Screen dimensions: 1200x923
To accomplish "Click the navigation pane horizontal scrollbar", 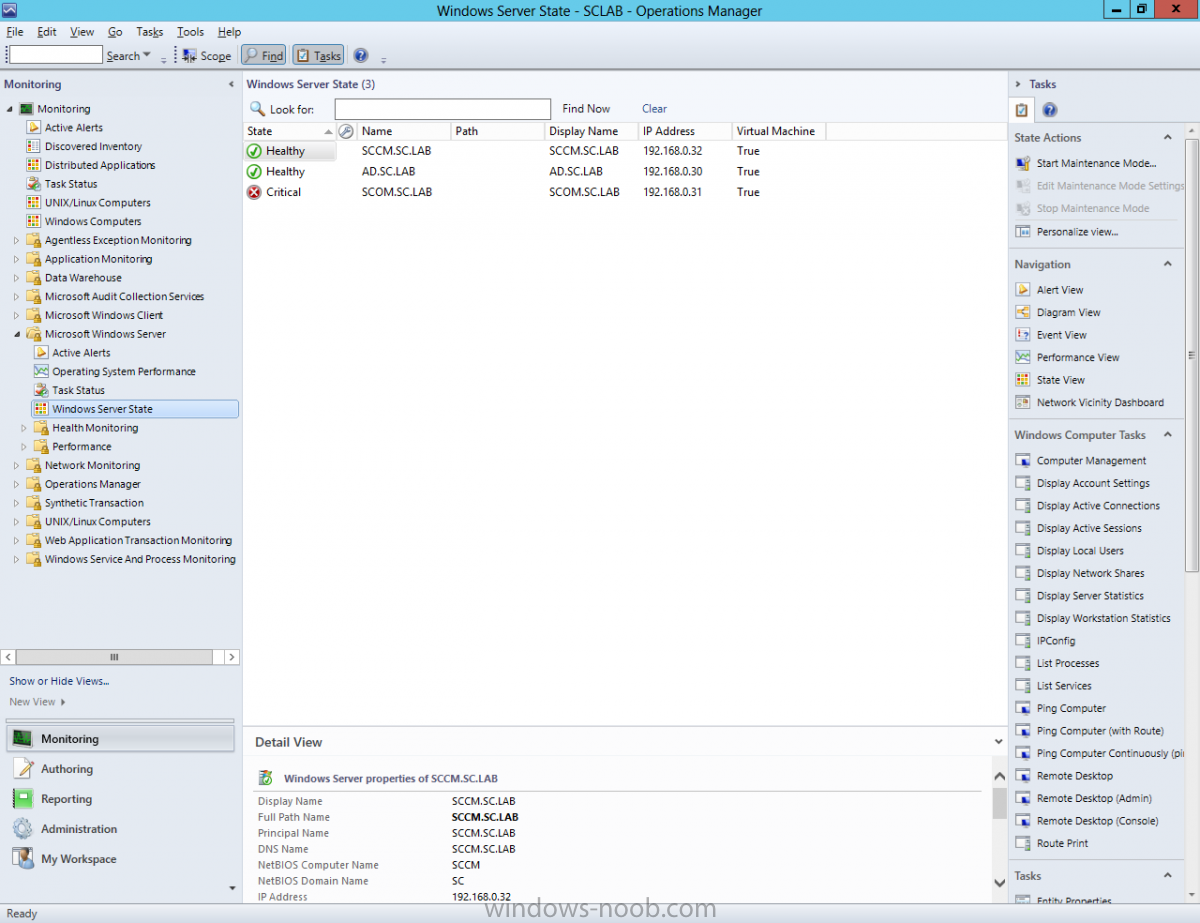I will tap(114, 657).
